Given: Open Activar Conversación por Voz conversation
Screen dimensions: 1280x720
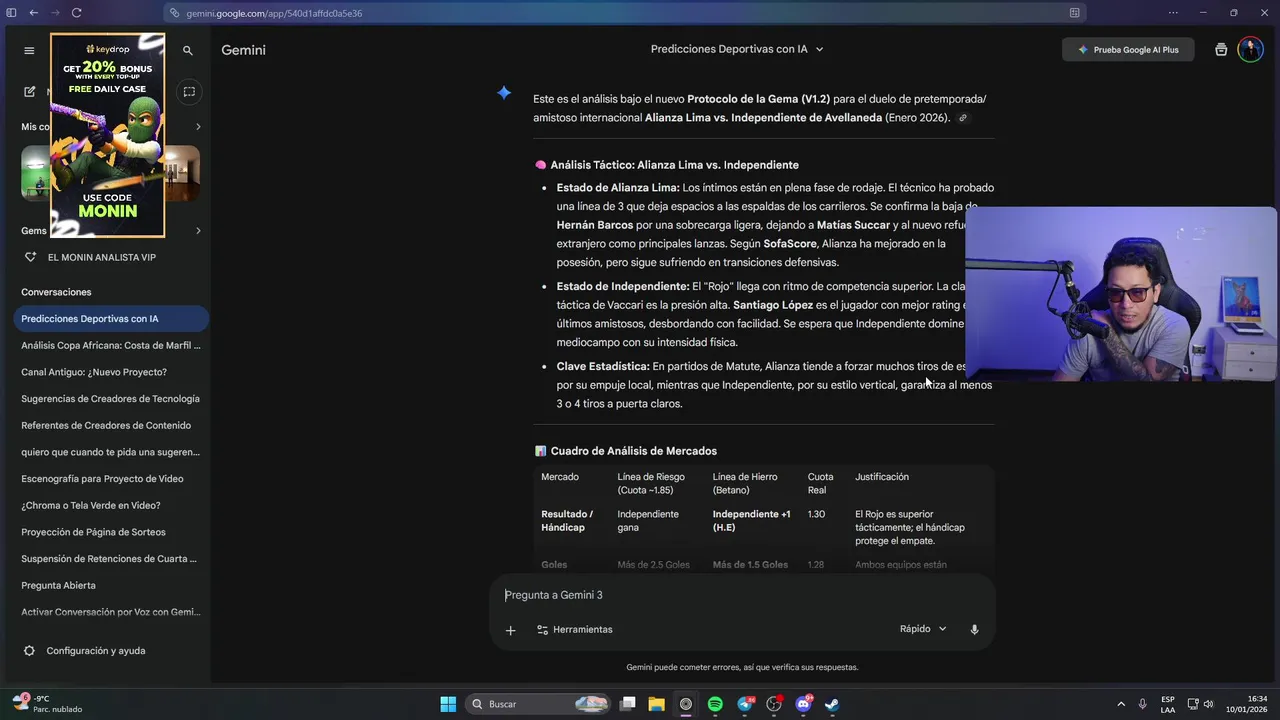Looking at the screenshot, I should tap(111, 612).
